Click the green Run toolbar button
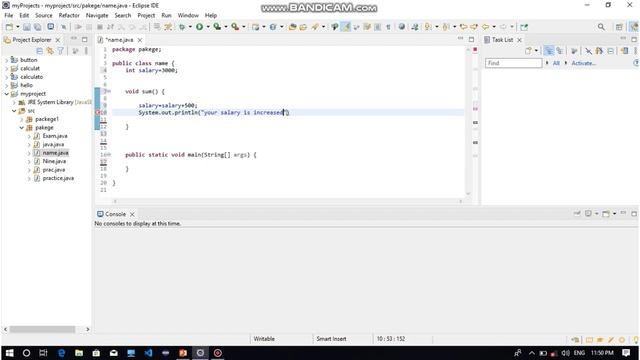The height and width of the screenshot is (360, 640). [x=199, y=27]
